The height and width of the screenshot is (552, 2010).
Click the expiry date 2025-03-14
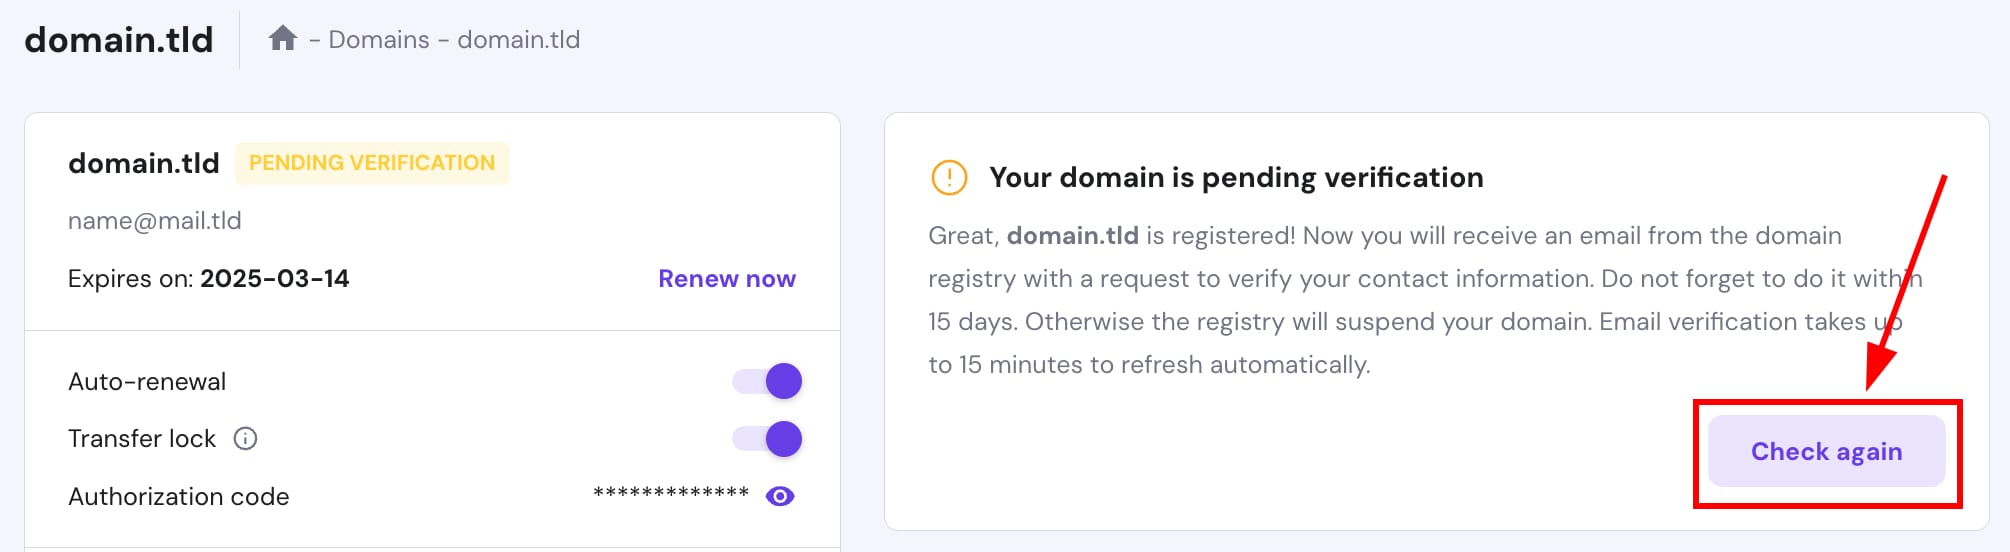pyautogui.click(x=275, y=279)
